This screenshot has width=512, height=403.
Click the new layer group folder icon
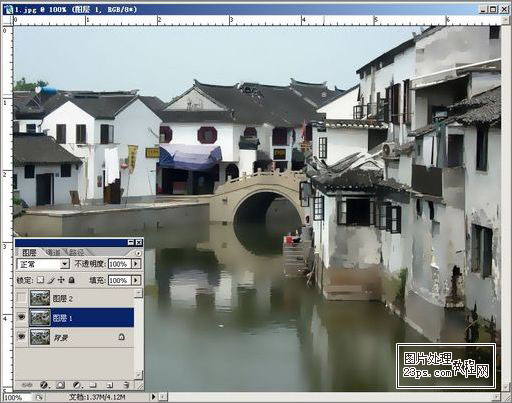(93, 385)
